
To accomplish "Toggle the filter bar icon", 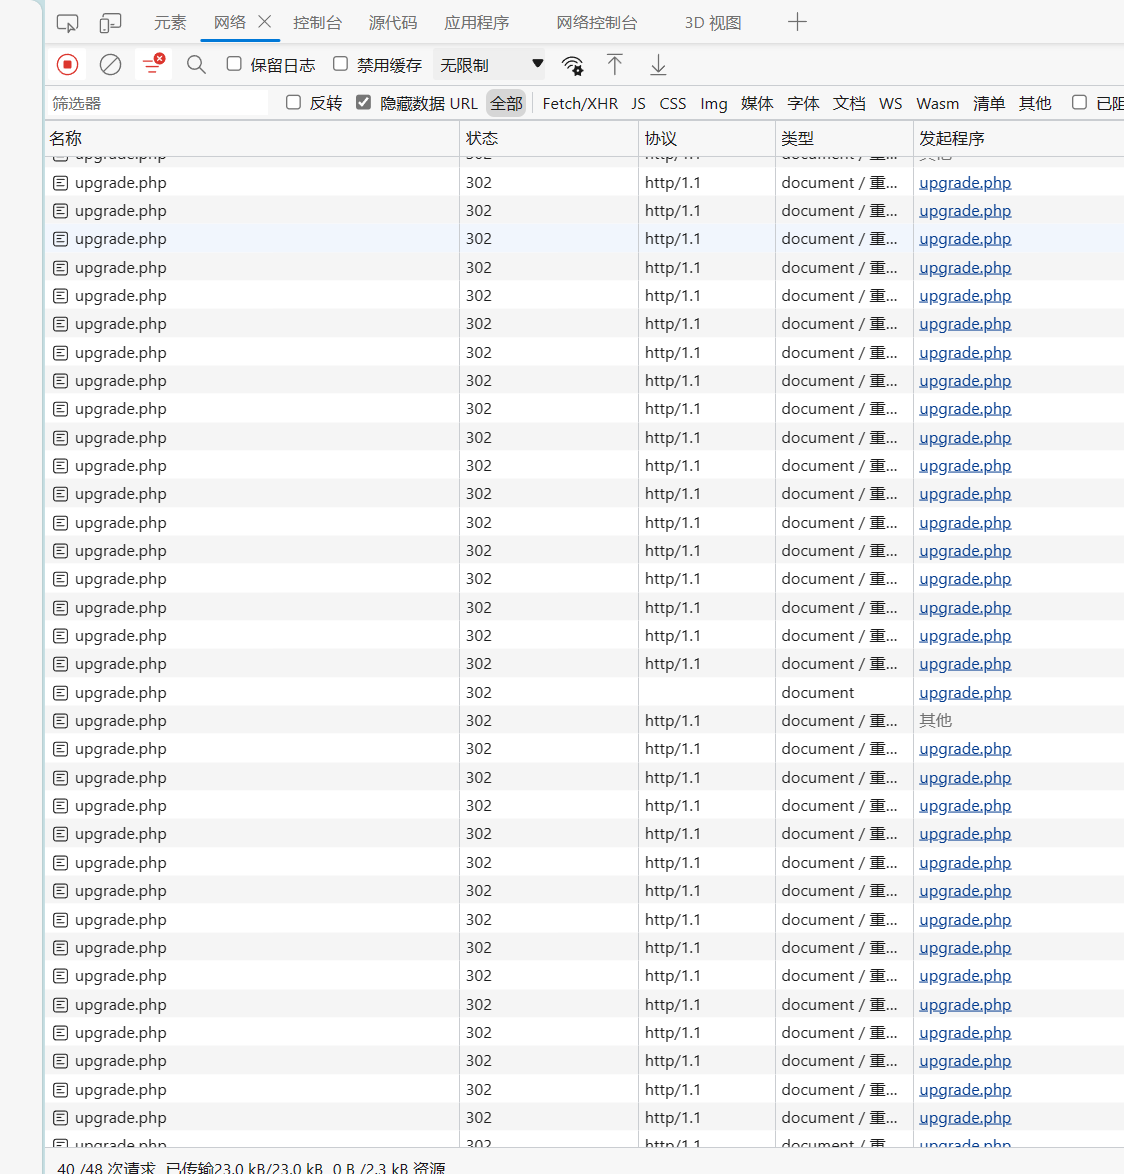I will pyautogui.click(x=152, y=65).
